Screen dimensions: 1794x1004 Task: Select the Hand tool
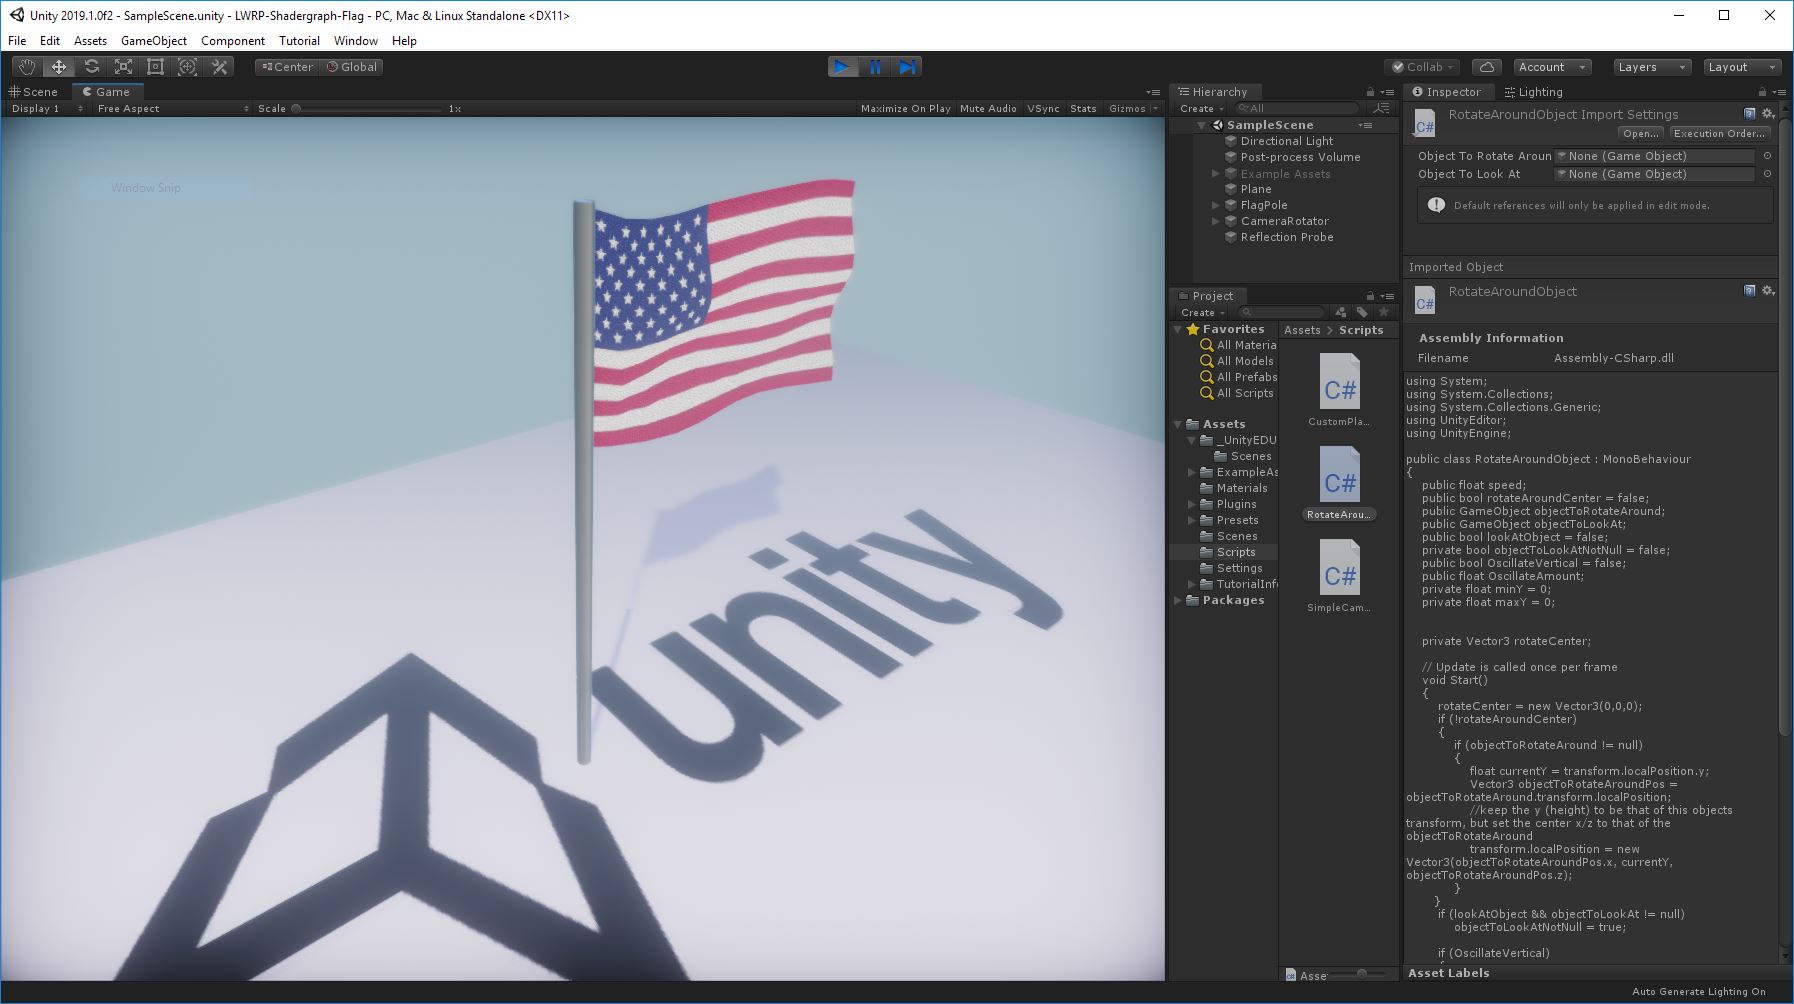coord(27,67)
